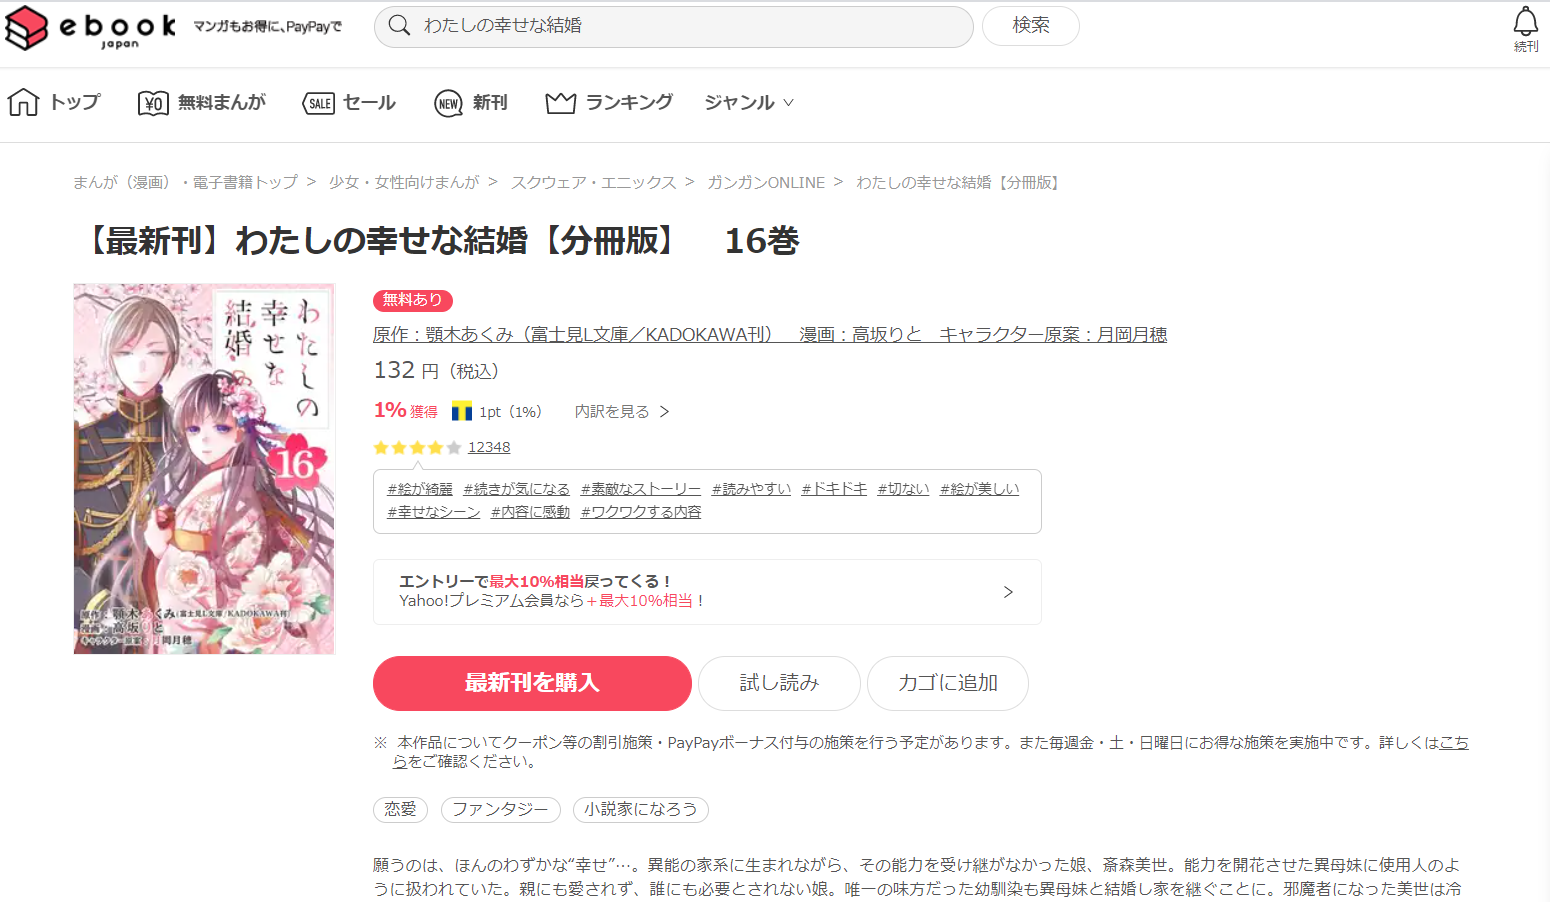Click the 1% 獲得 text

click(405, 410)
